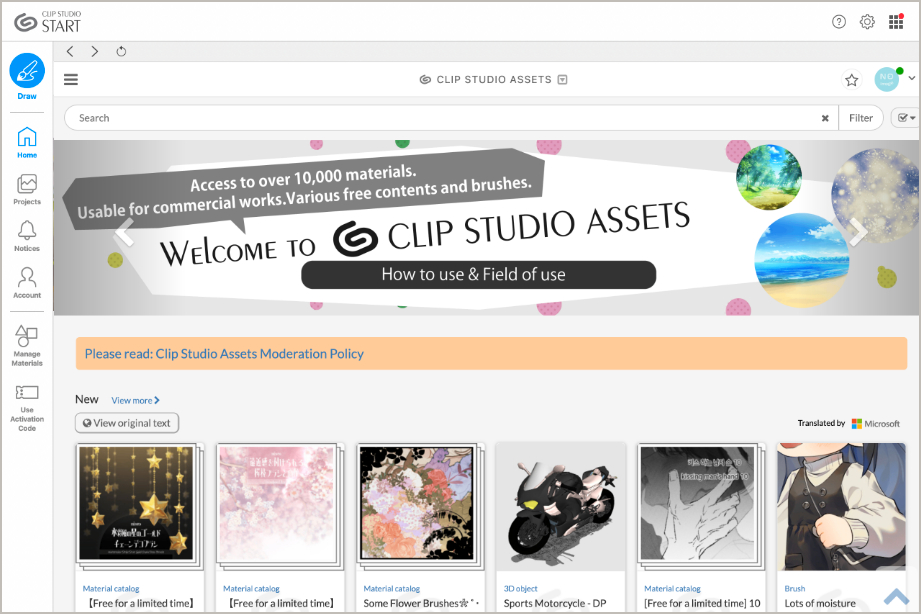Open the Filter options
The height and width of the screenshot is (614, 921).
[x=861, y=118]
